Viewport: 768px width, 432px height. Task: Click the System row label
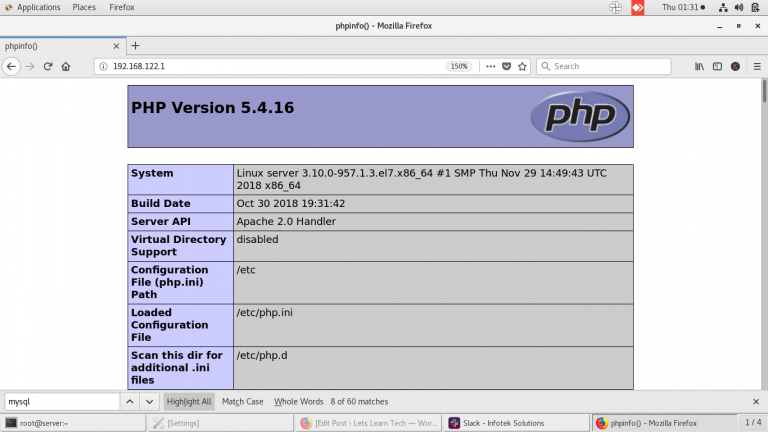[152, 173]
